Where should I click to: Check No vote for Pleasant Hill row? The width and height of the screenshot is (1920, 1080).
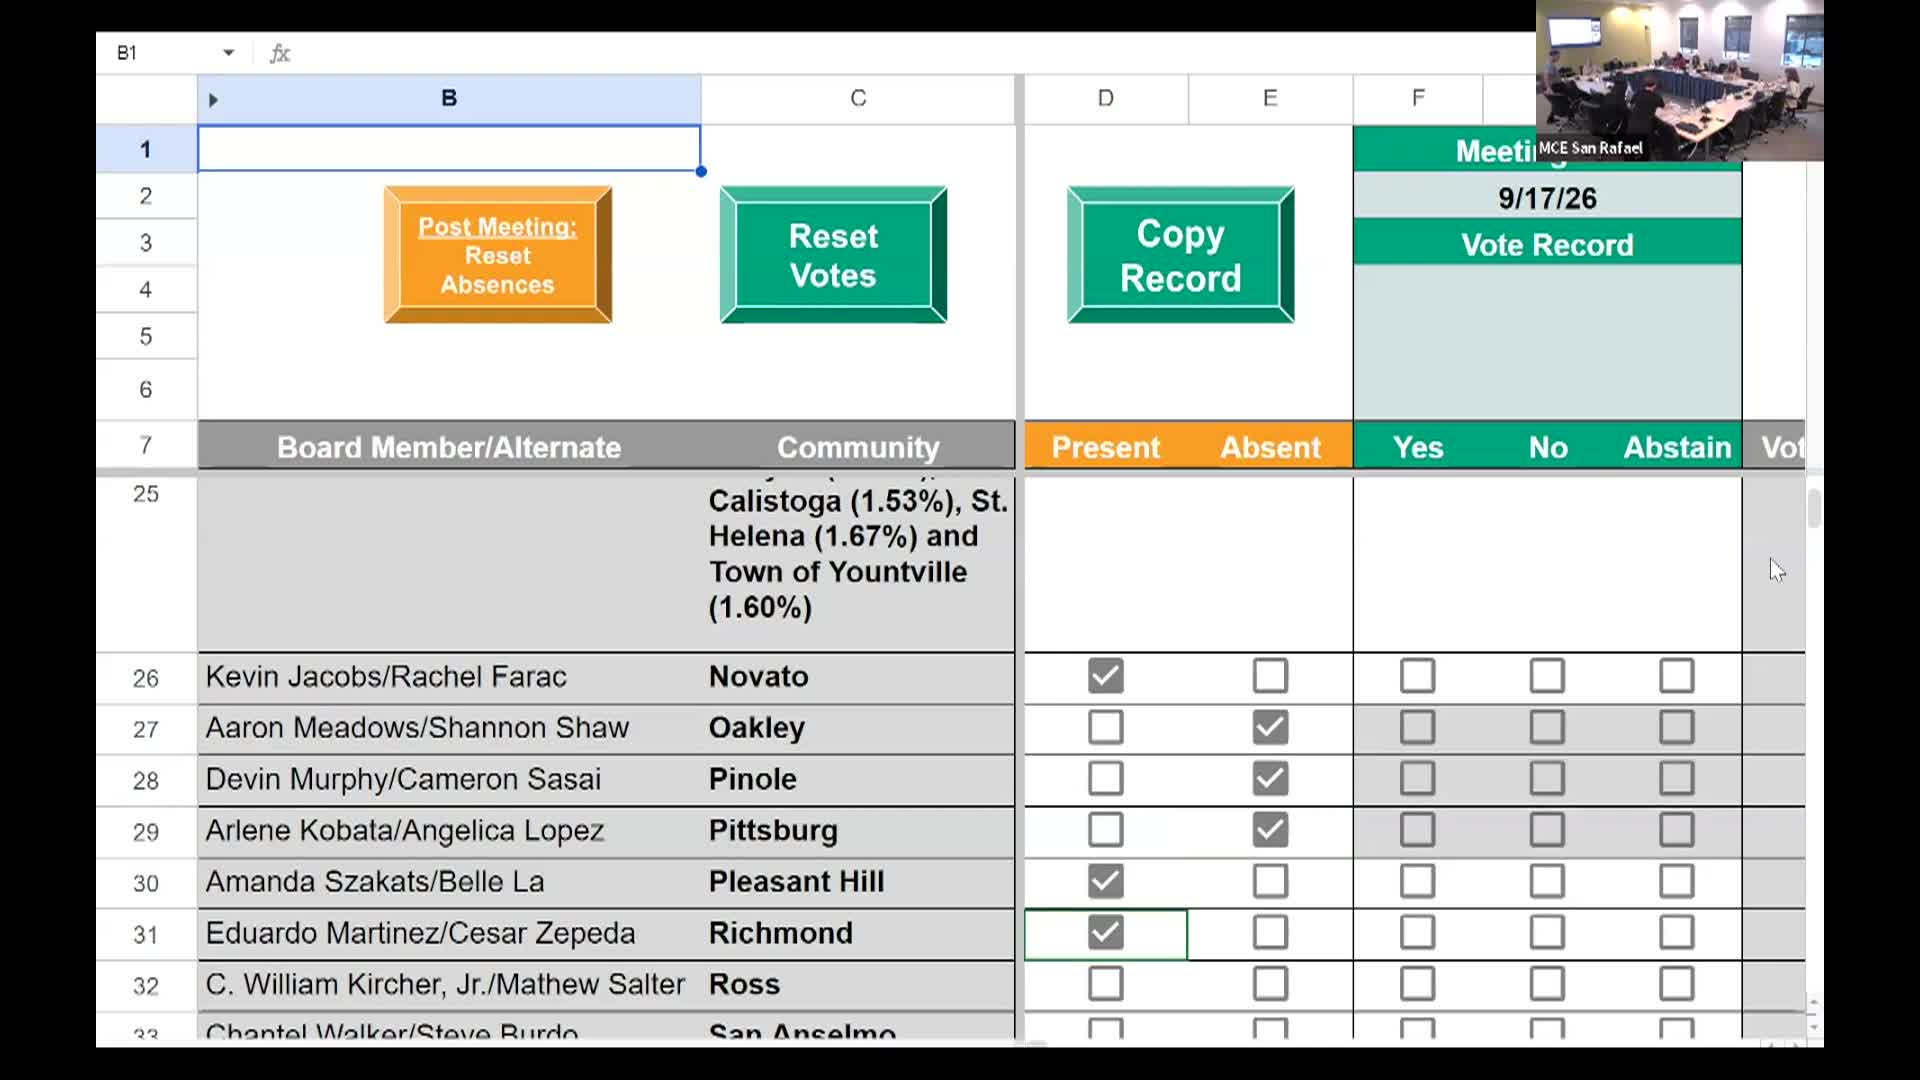click(1547, 881)
